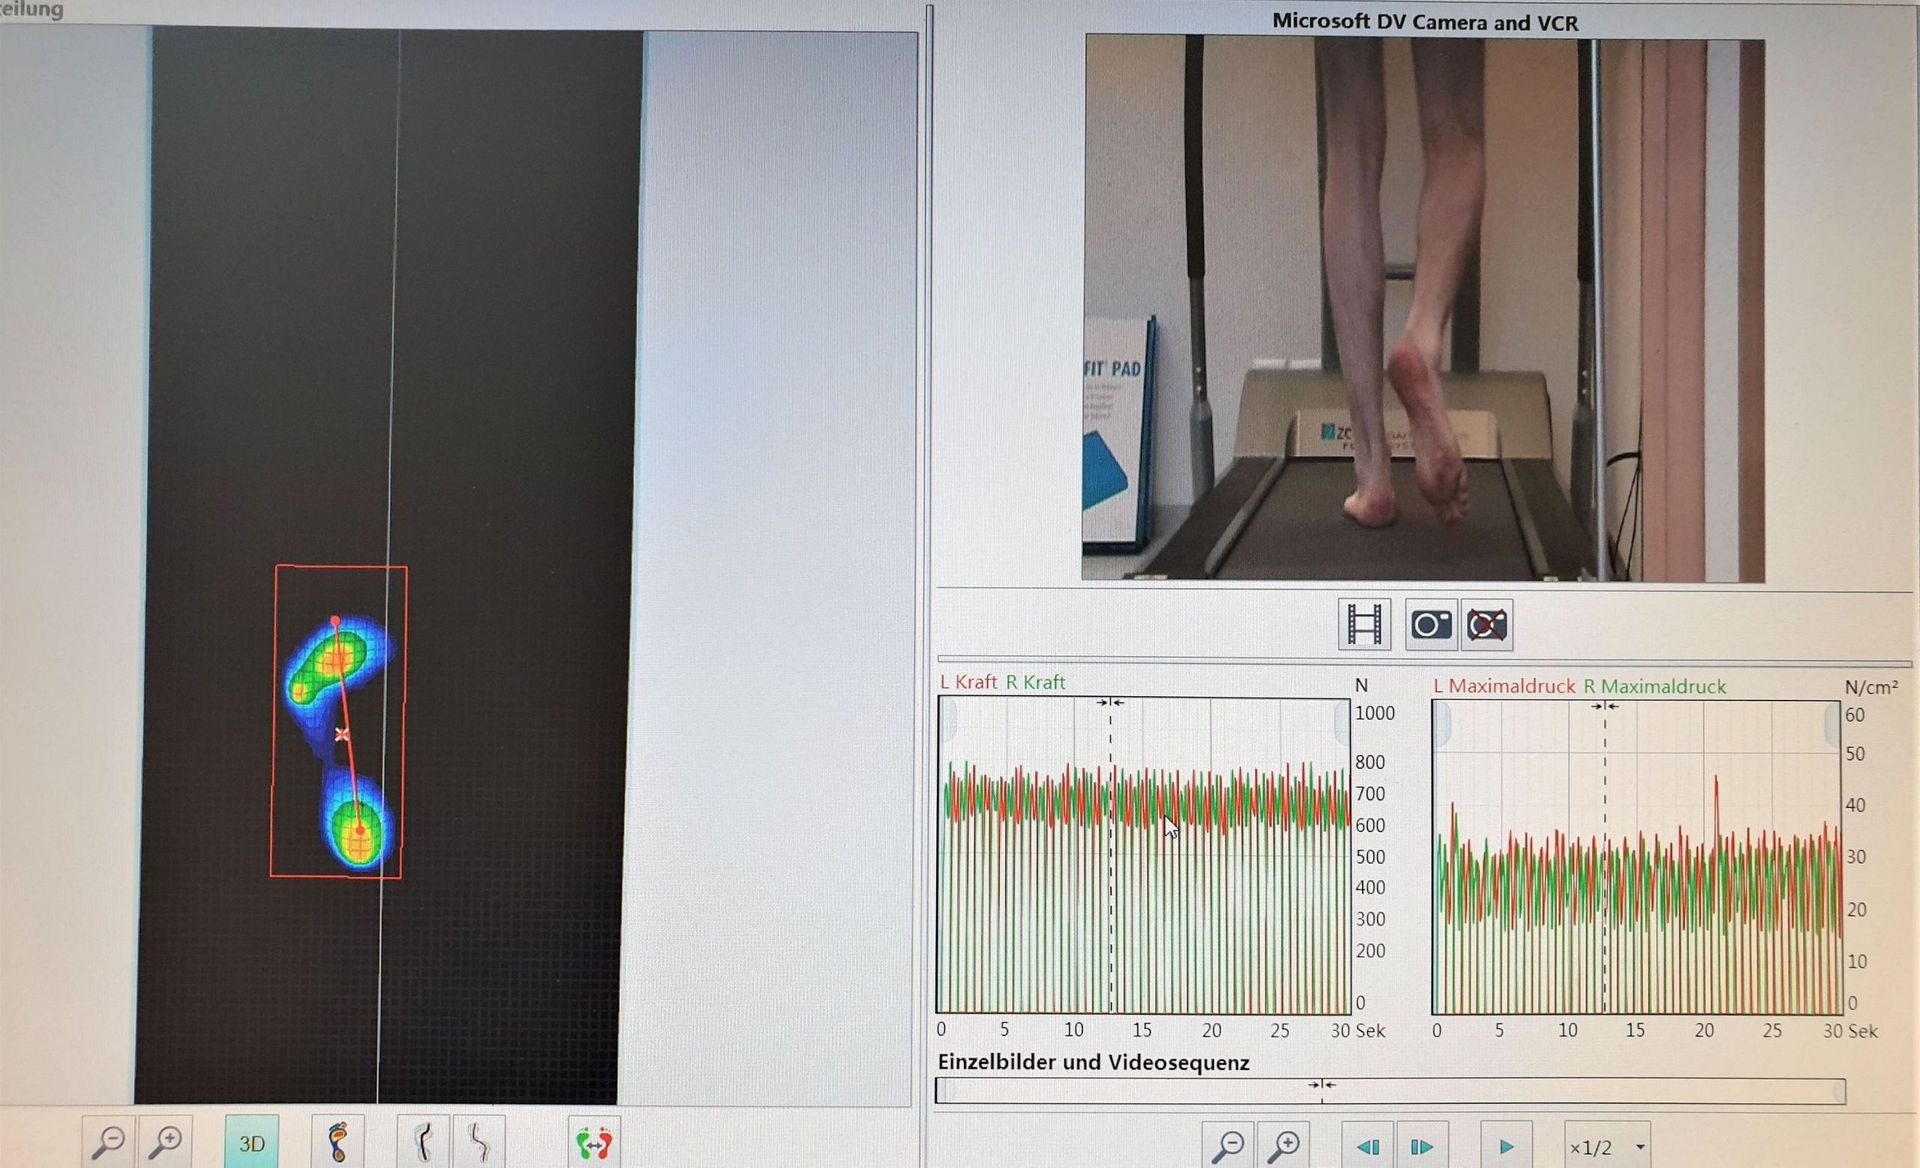The height and width of the screenshot is (1168, 1920).
Task: Take a snapshot with the camera icon
Action: coord(1430,625)
